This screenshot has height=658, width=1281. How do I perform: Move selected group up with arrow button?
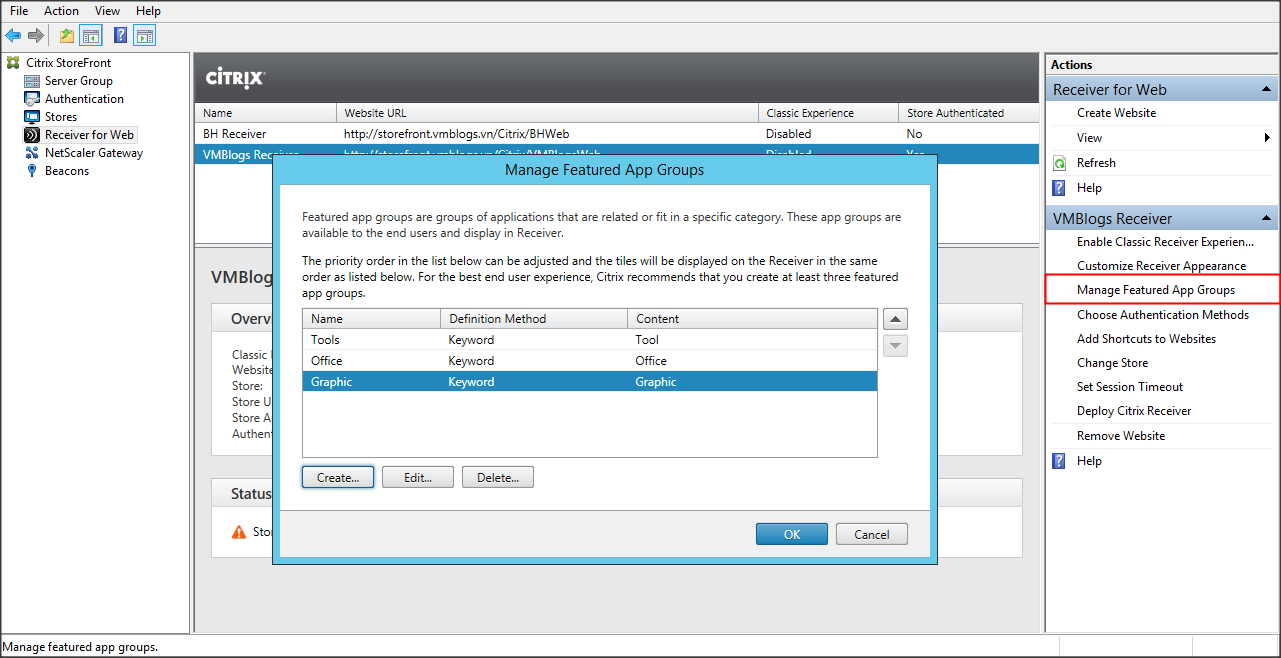point(896,320)
